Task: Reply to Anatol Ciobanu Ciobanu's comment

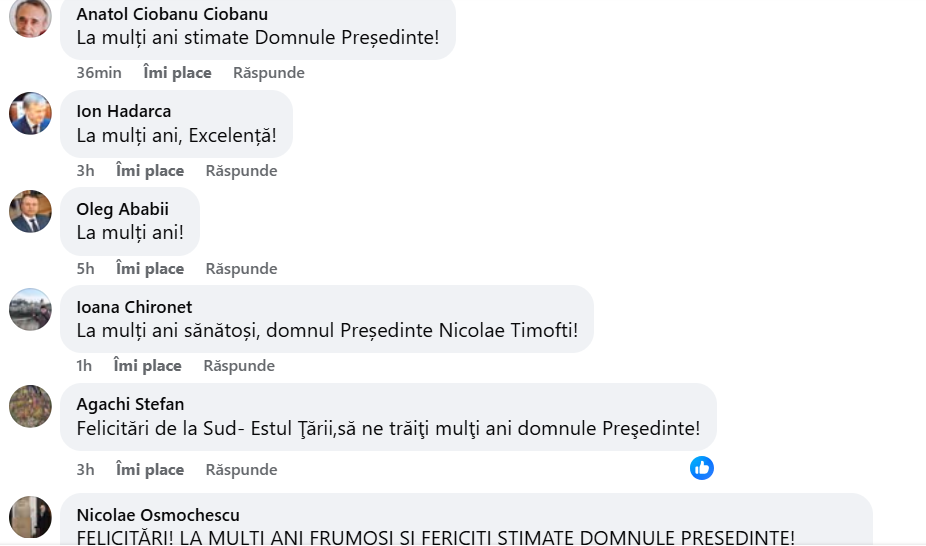Action: pos(269,73)
